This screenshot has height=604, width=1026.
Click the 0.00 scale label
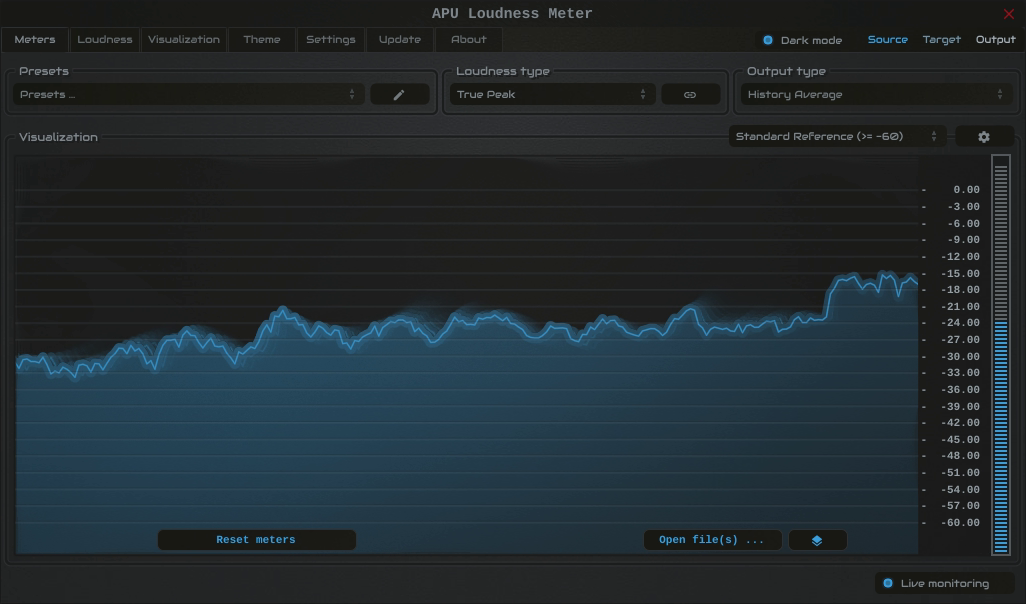click(x=966, y=190)
